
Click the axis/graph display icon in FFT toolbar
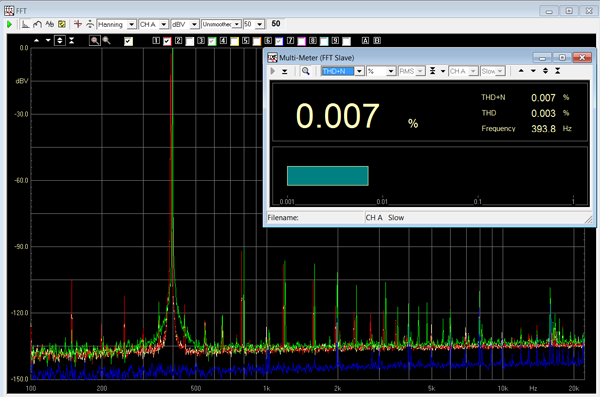[x=25, y=25]
